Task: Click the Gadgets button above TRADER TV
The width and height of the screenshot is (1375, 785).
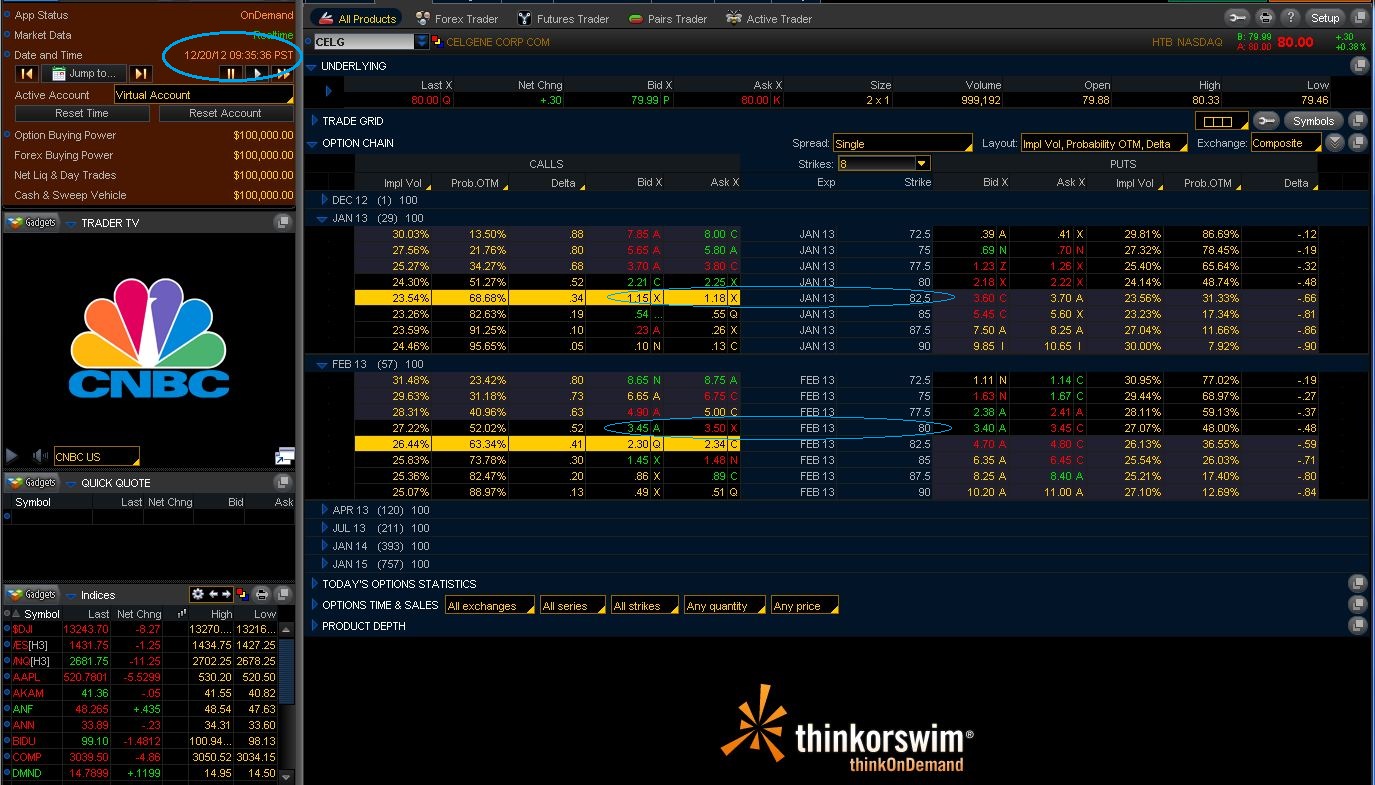Action: tap(31, 223)
